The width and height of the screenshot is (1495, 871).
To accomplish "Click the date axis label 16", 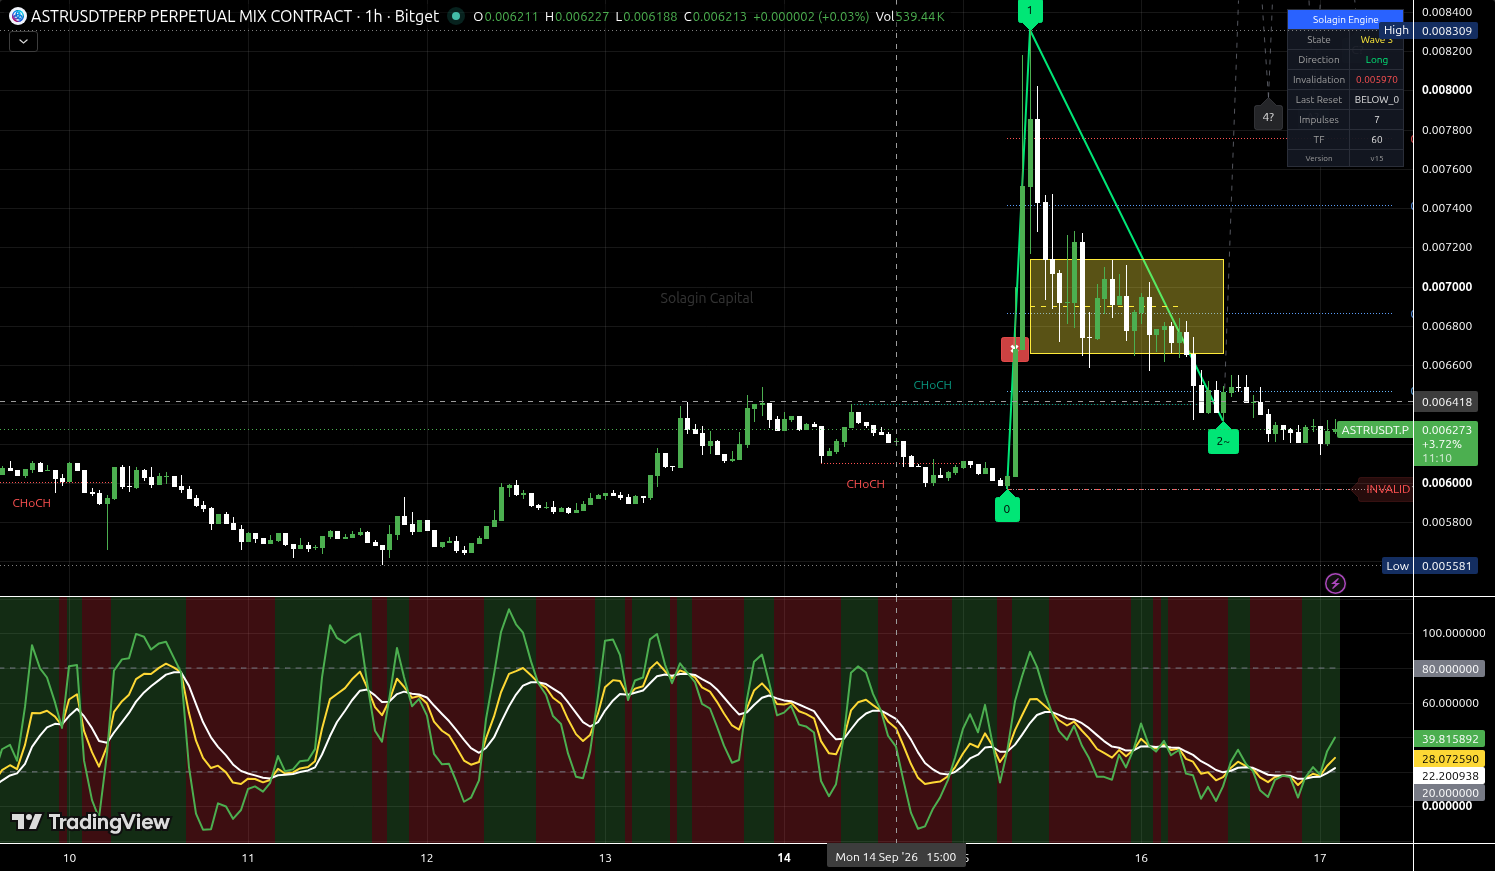I will pyautogui.click(x=1141, y=858).
